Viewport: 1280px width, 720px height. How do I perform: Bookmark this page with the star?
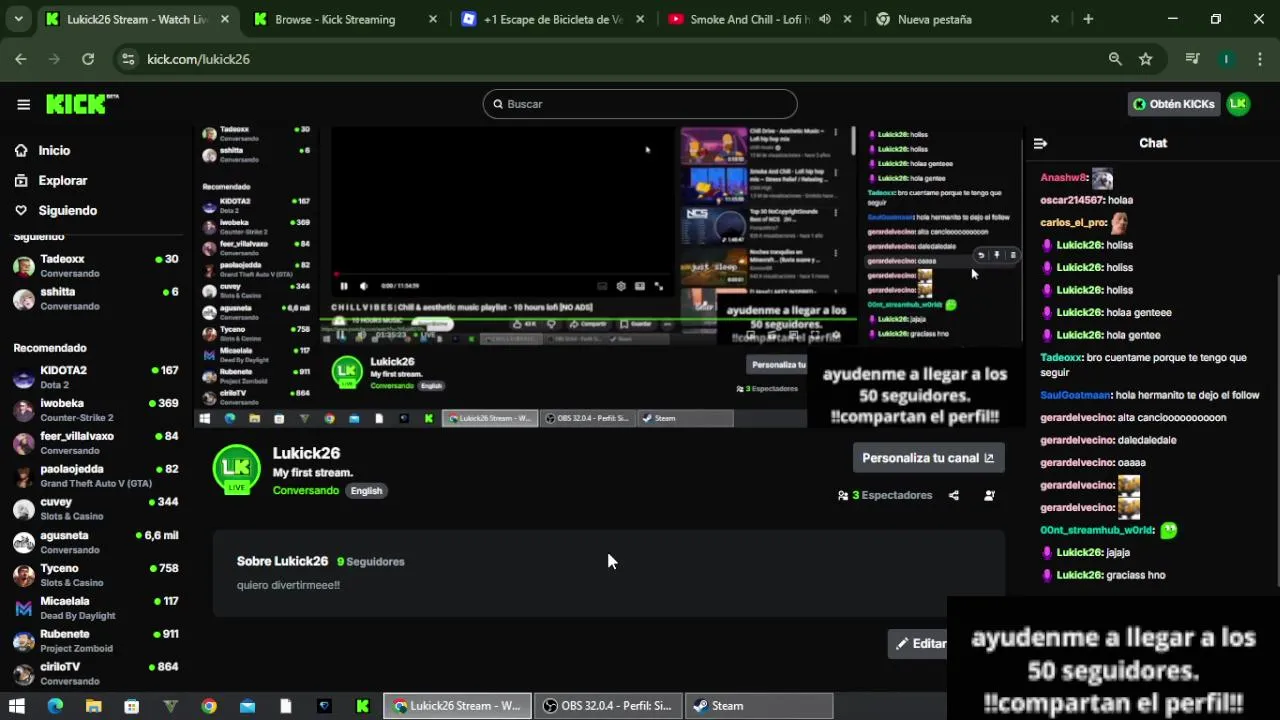click(x=1146, y=59)
